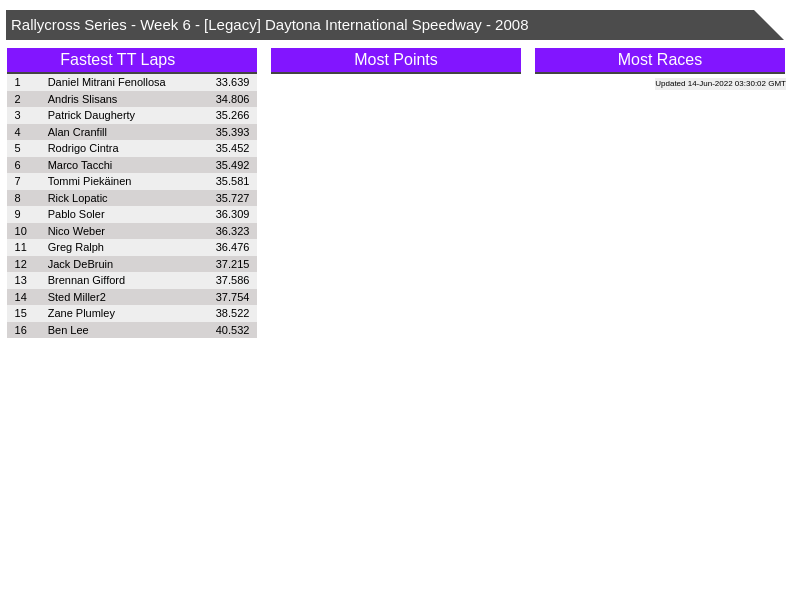This screenshot has height=600, width=800.
Task: Click the Updated 14-Jun-2022 timestamp
Action: click(x=720, y=84)
